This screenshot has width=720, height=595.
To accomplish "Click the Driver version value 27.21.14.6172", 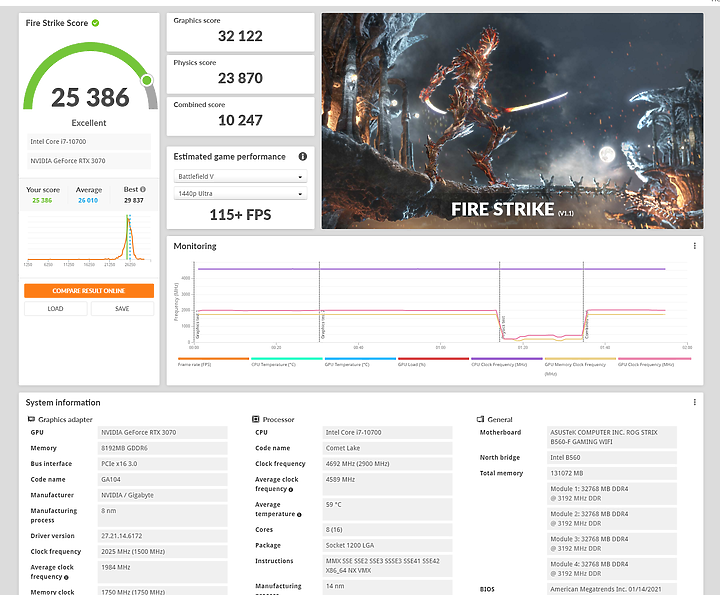I will 163,536.
